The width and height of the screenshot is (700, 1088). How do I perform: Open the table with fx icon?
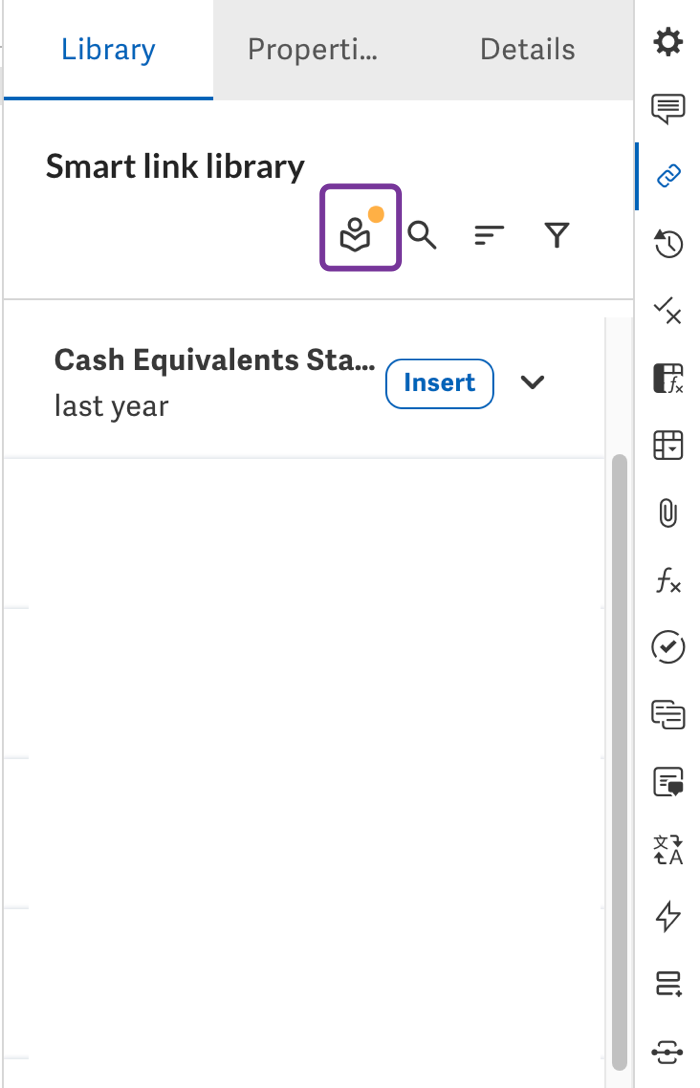pyautogui.click(x=667, y=378)
